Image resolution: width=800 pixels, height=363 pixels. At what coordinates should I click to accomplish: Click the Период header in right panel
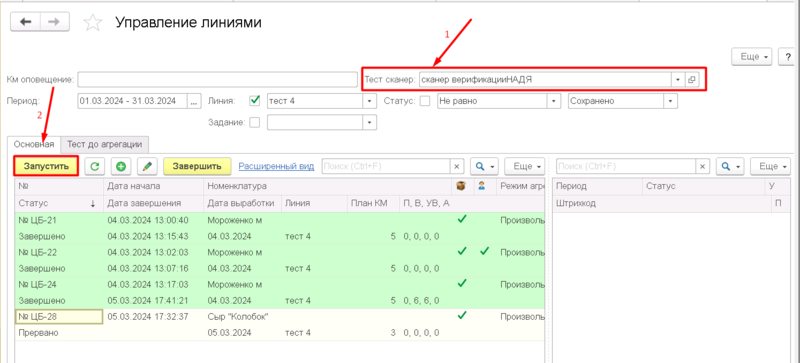click(597, 186)
